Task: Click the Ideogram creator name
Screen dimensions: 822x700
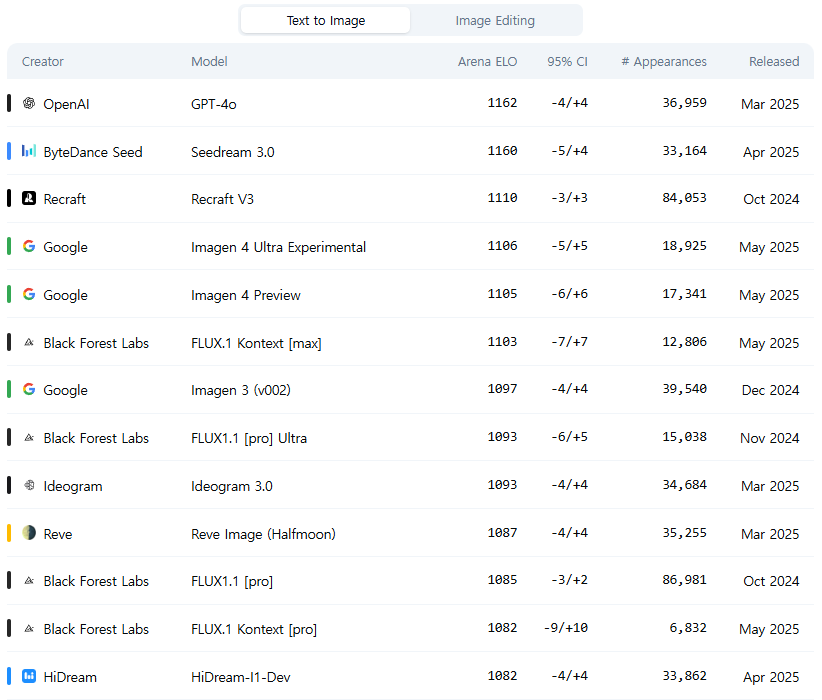Action: click(x=73, y=487)
